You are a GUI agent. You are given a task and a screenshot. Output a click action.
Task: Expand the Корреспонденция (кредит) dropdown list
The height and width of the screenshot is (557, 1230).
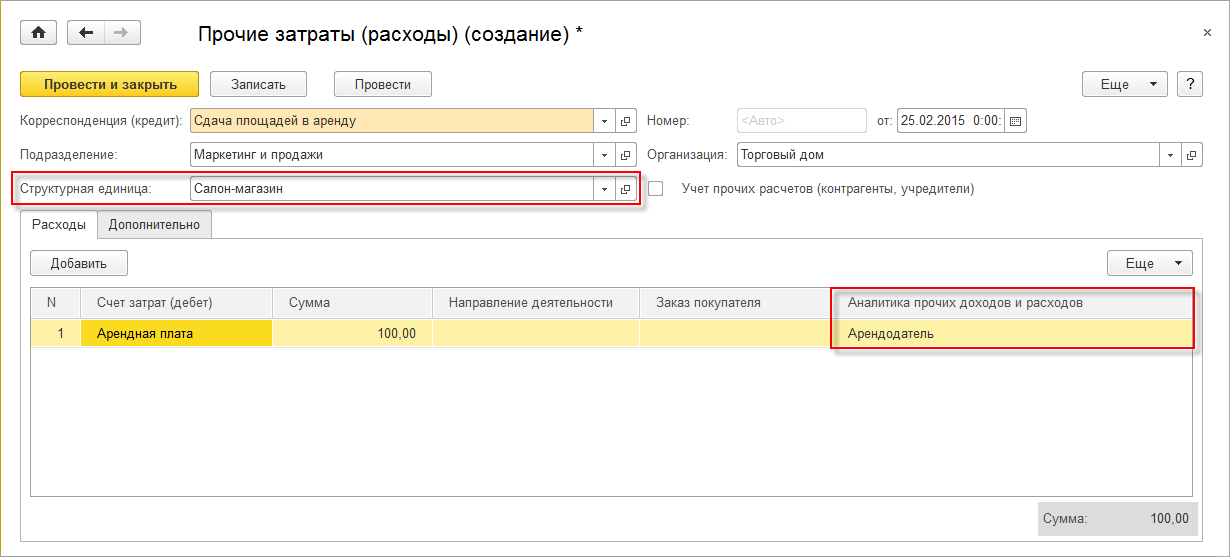(605, 121)
